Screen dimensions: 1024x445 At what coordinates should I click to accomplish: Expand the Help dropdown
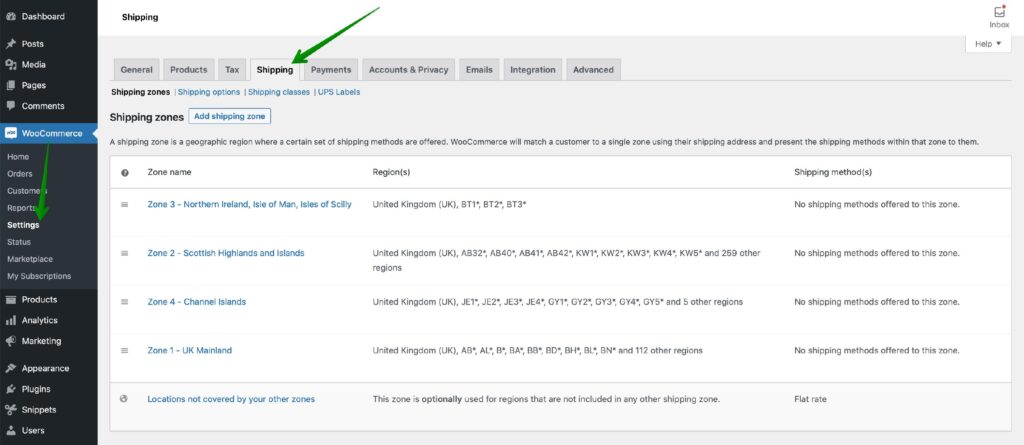tap(988, 44)
